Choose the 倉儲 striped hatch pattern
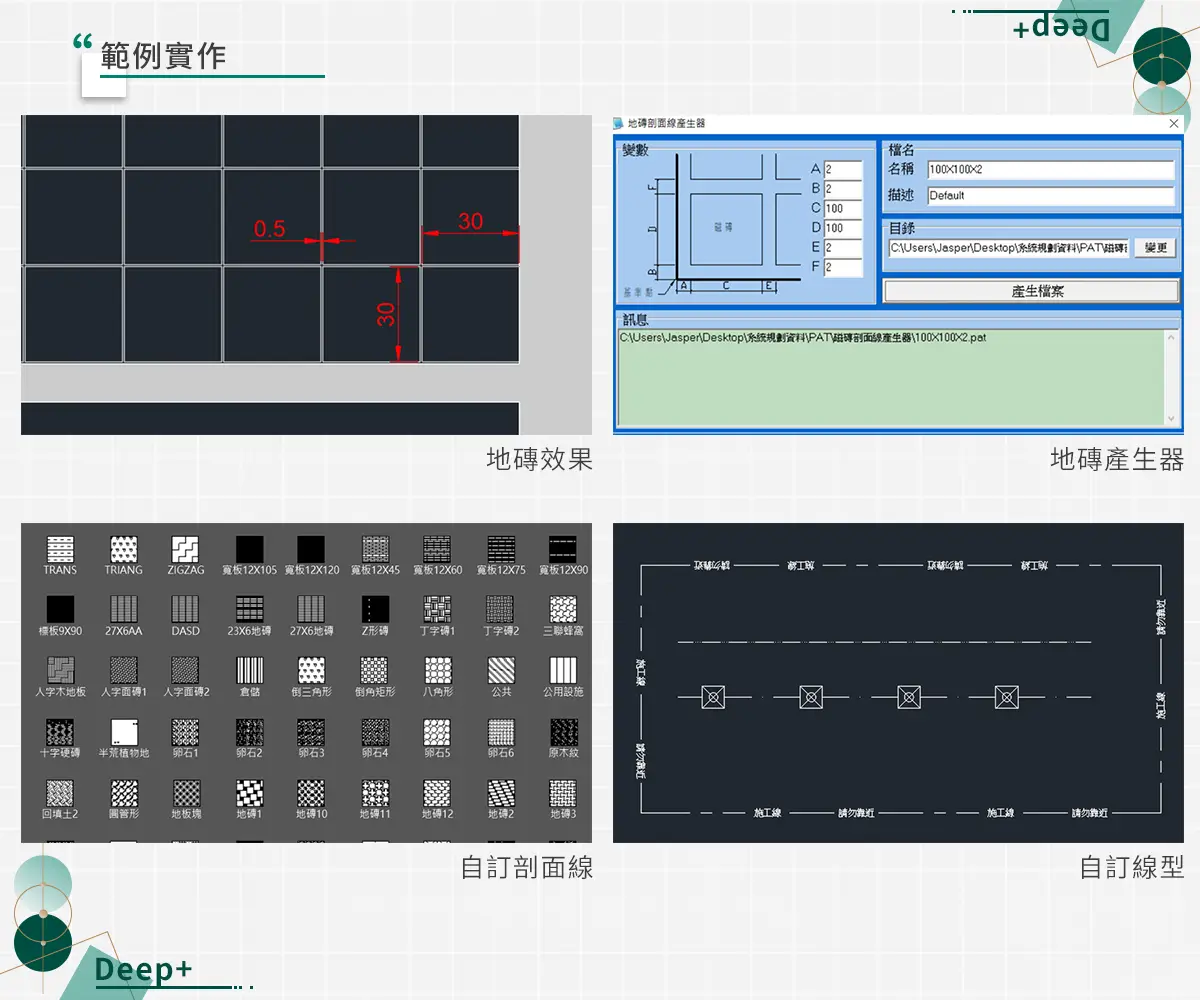This screenshot has width=1200, height=1000. coord(249,670)
